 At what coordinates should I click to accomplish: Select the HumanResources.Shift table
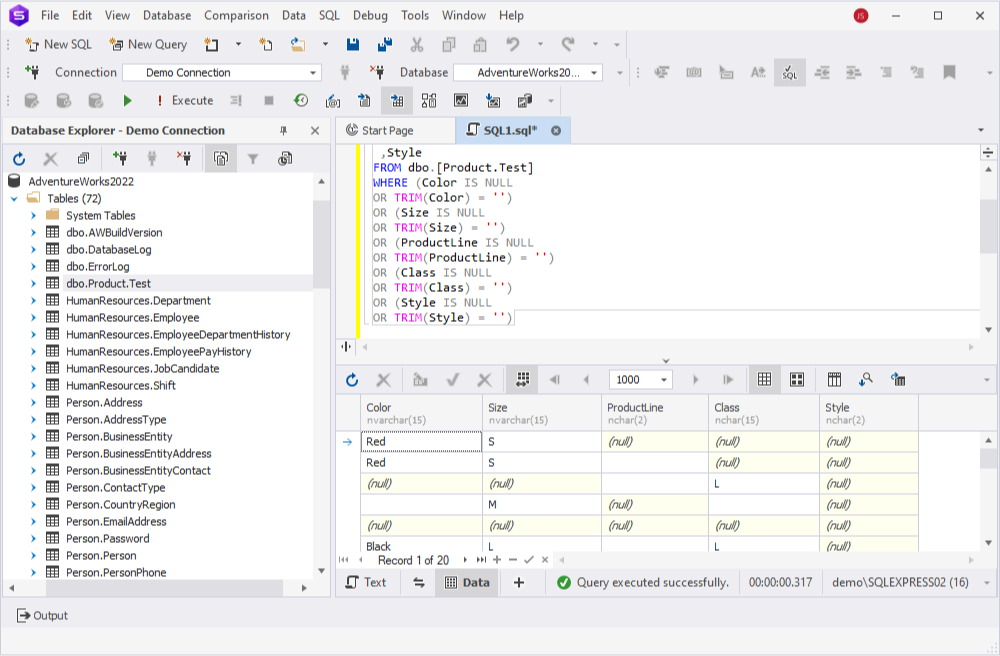pyautogui.click(x=121, y=385)
